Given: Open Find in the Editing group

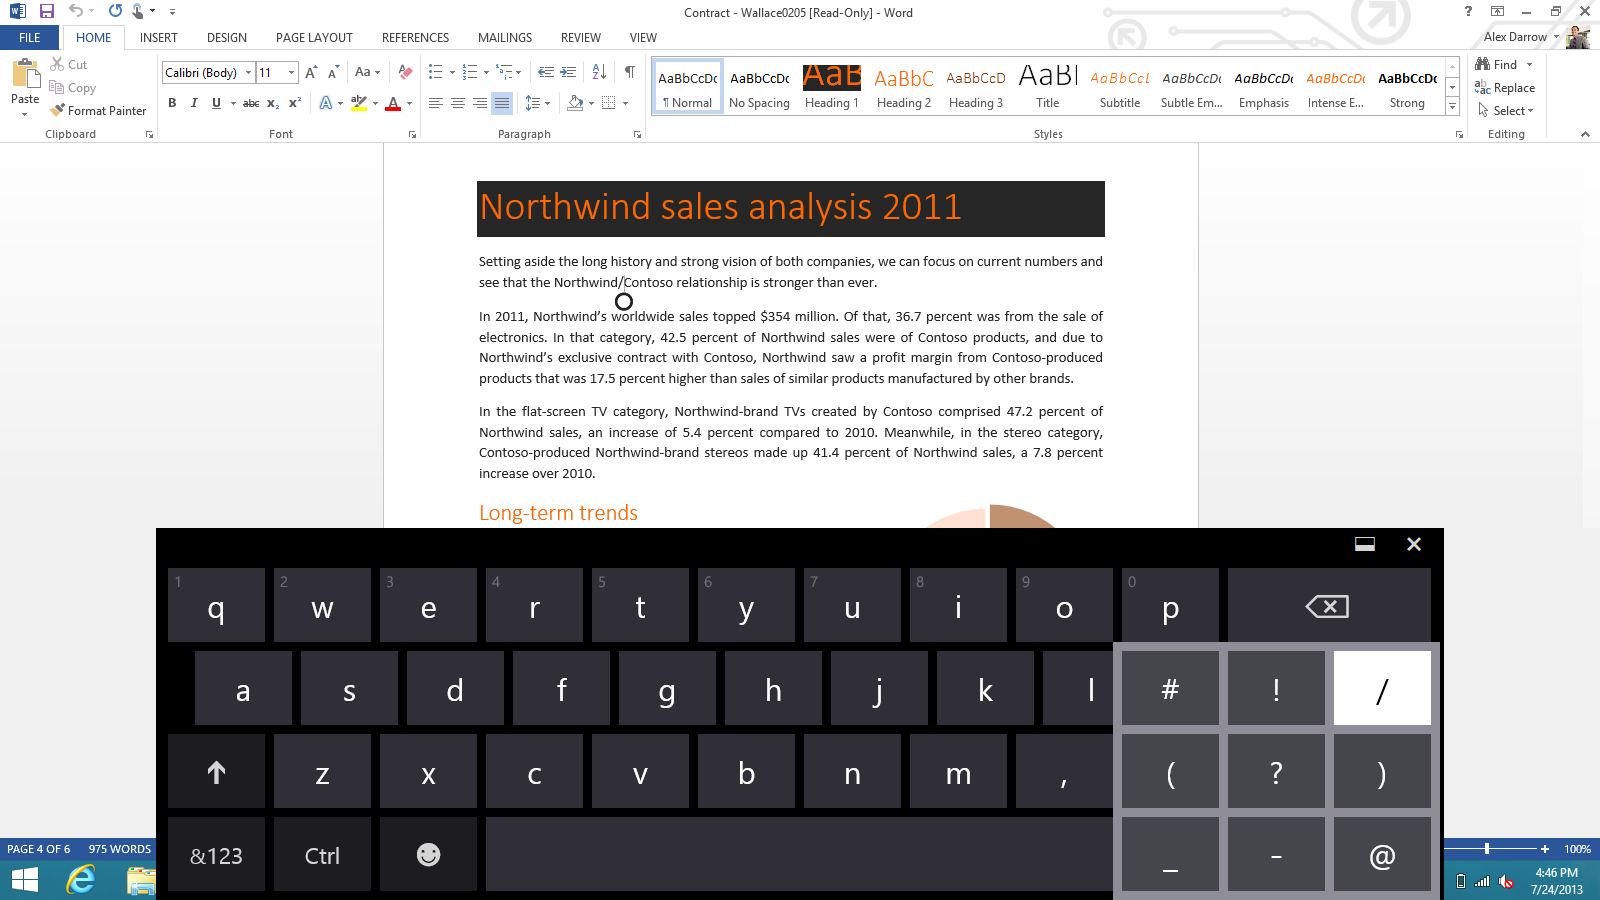Looking at the screenshot, I should point(1497,64).
